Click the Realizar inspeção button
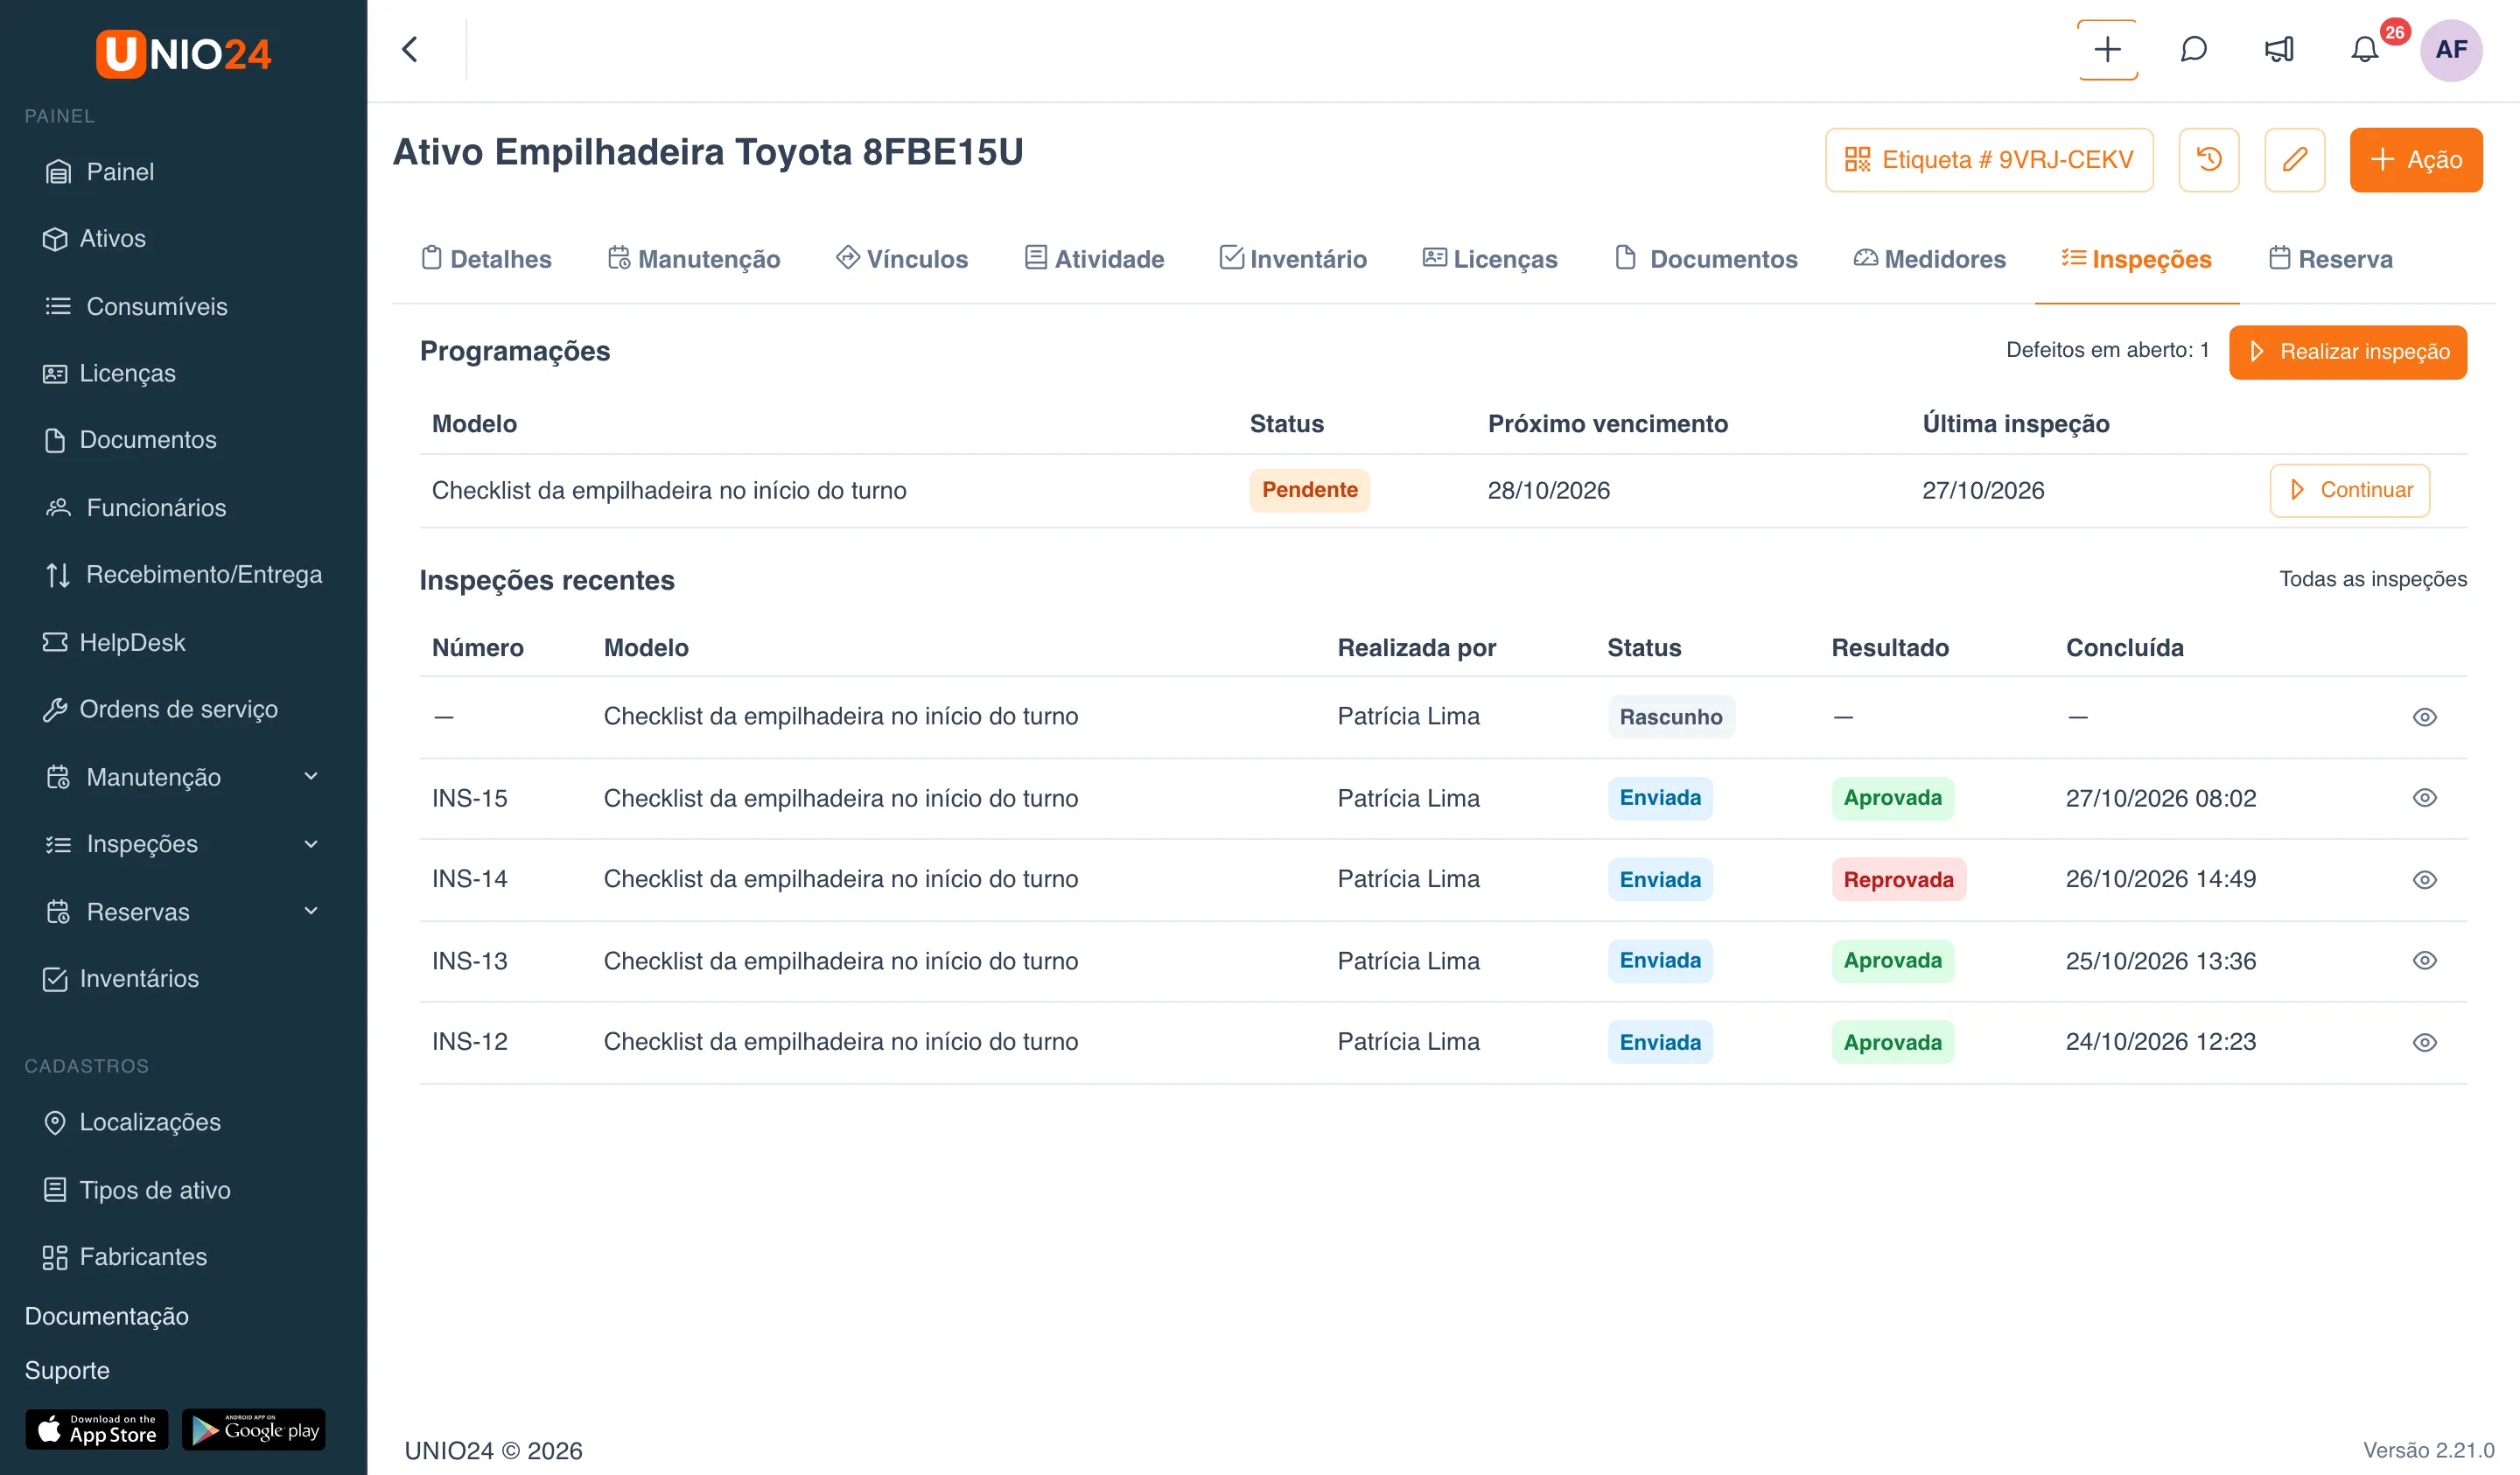Image resolution: width=2520 pixels, height=1475 pixels. pos(2347,352)
